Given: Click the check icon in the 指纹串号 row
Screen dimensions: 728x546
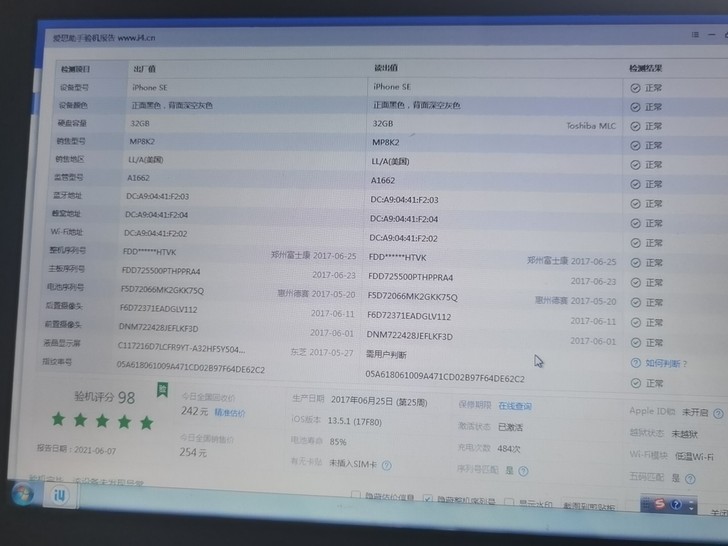Looking at the screenshot, I should coord(636,384).
